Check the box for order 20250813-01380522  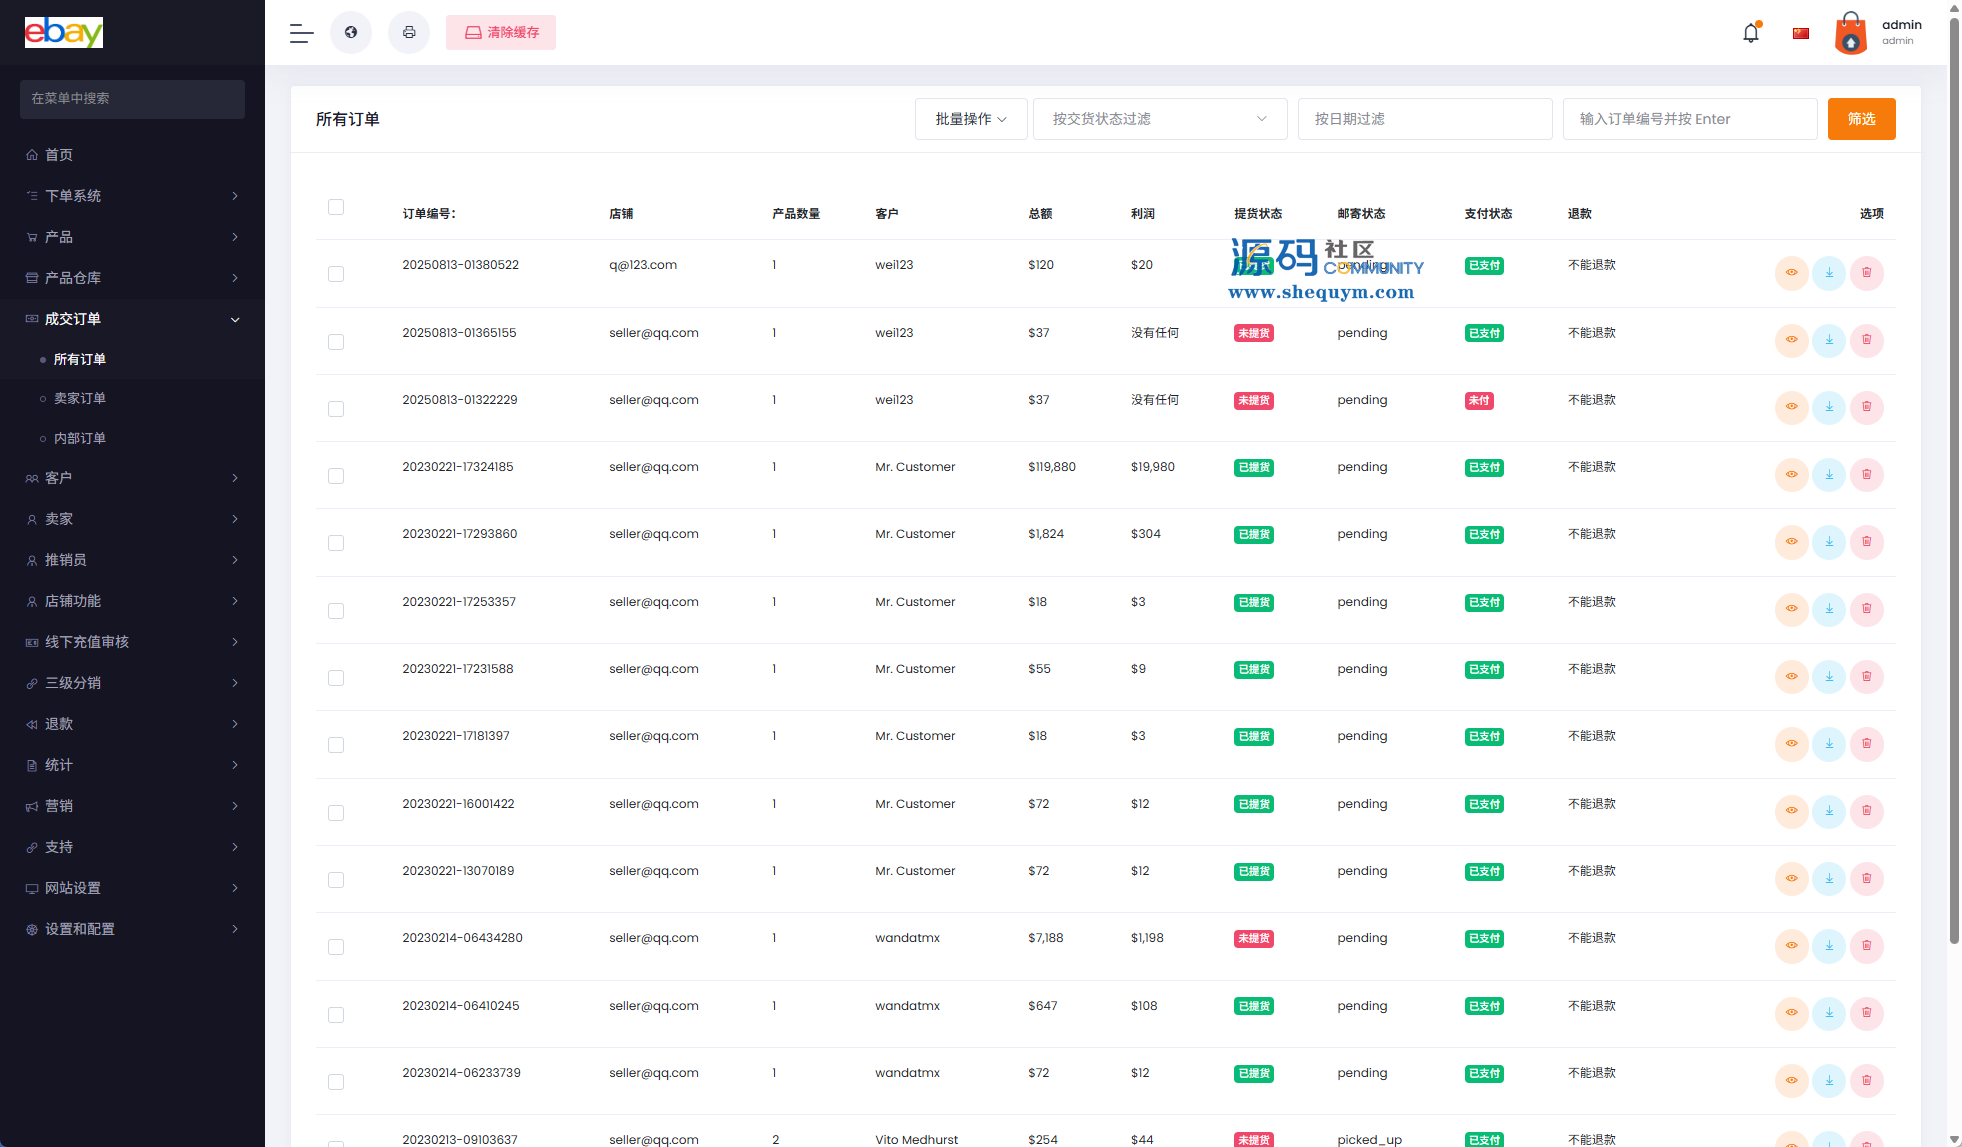(336, 274)
